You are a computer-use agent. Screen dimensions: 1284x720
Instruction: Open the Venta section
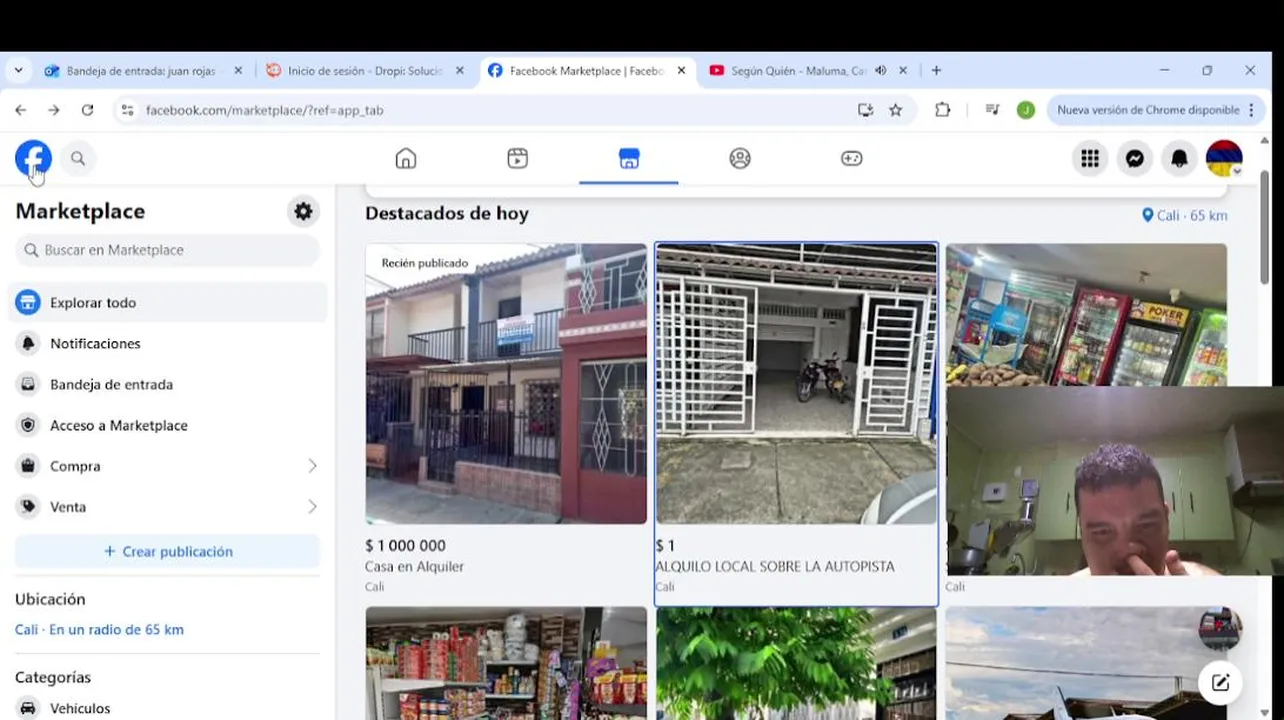(167, 507)
